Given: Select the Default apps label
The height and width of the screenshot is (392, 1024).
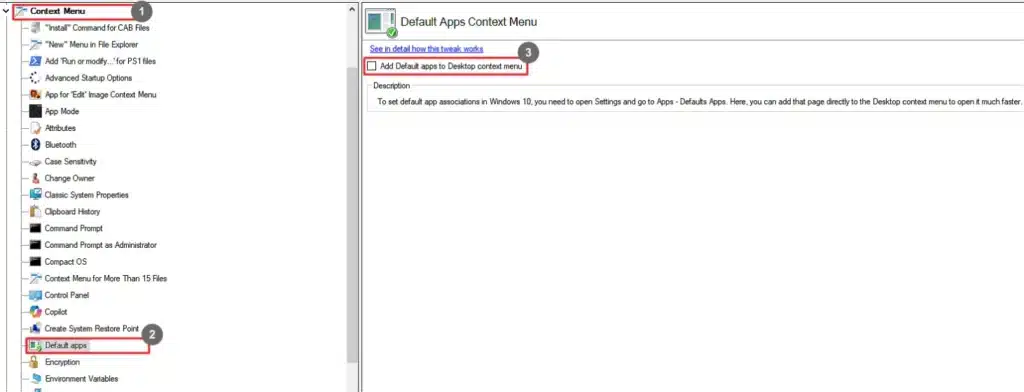Looking at the screenshot, I should coord(66,345).
